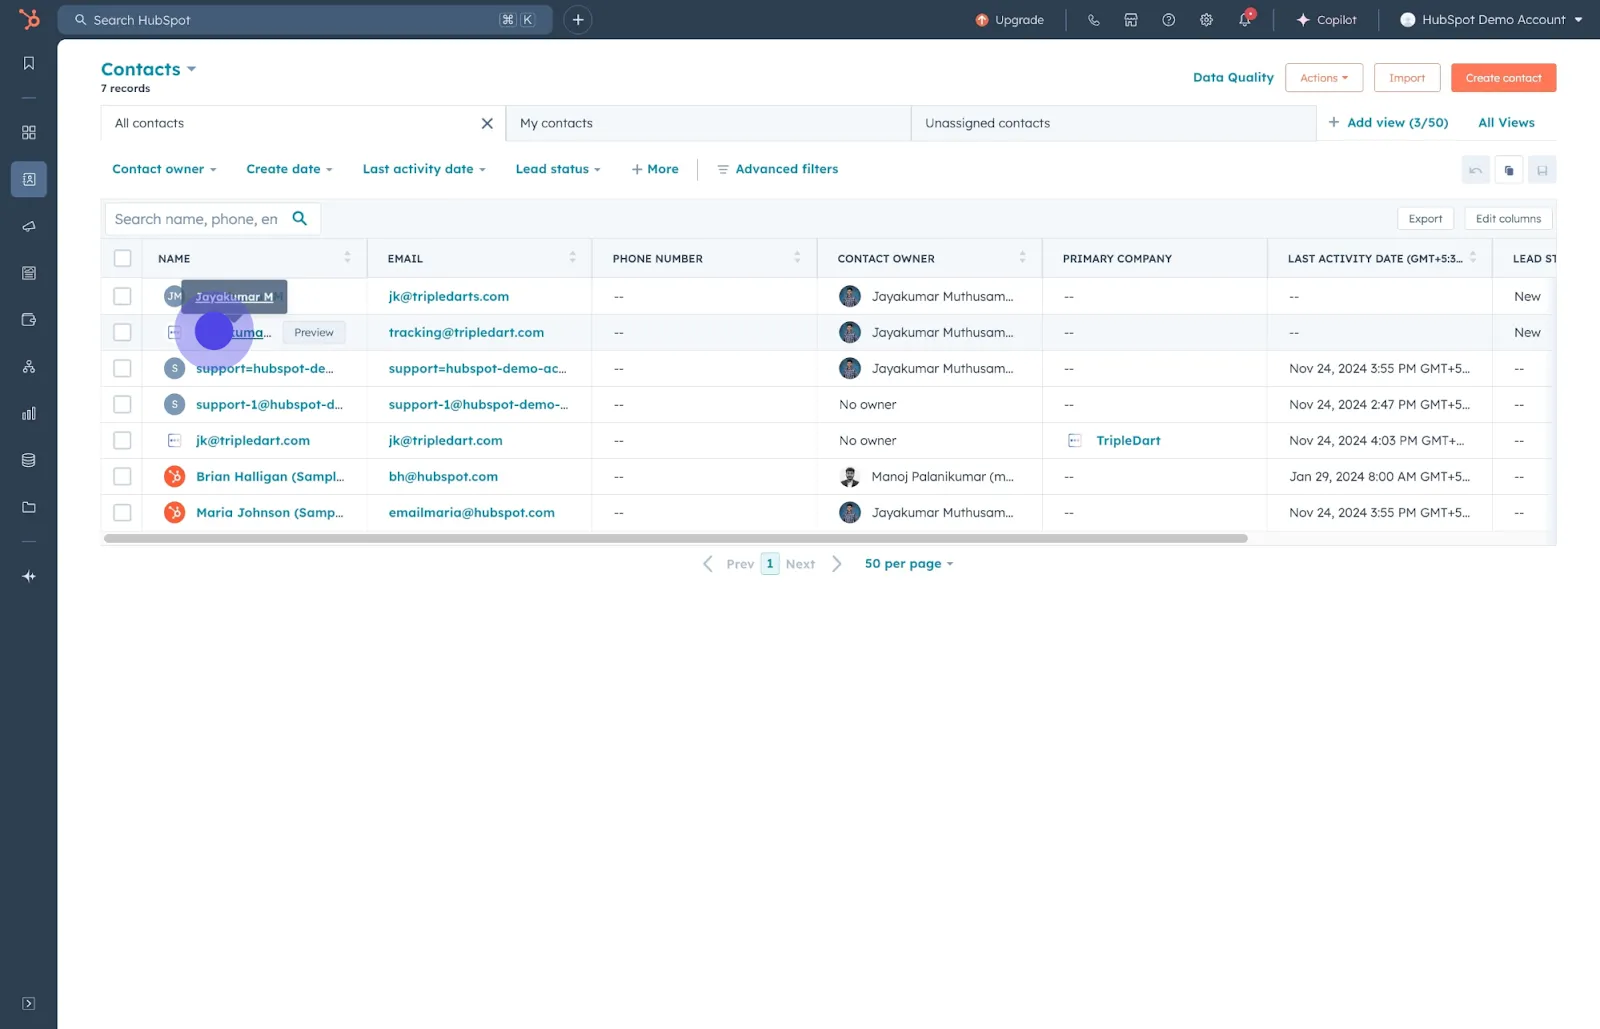Click the plus quick-create button in top bar

(578, 20)
